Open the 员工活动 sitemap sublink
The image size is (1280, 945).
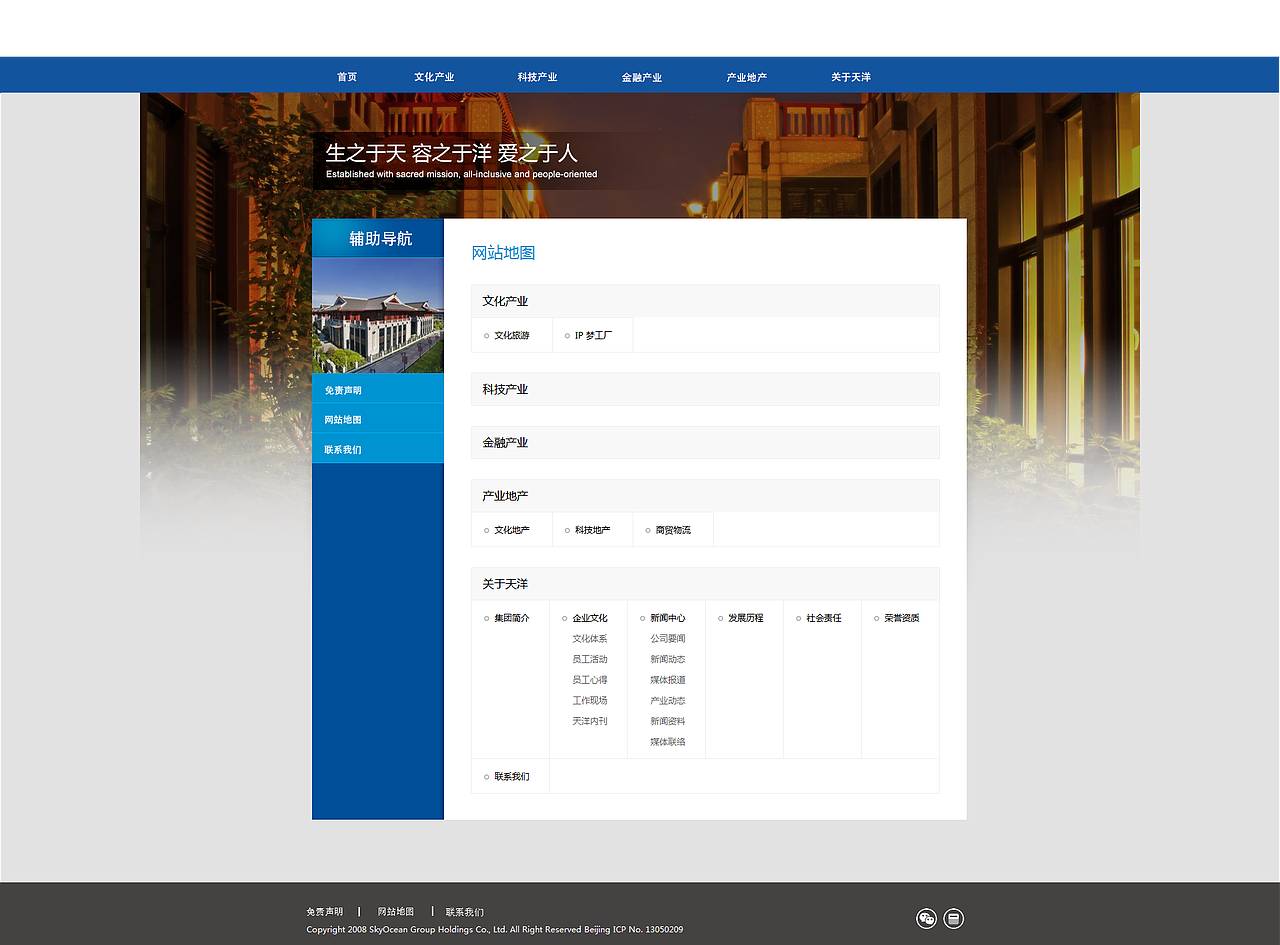point(590,660)
